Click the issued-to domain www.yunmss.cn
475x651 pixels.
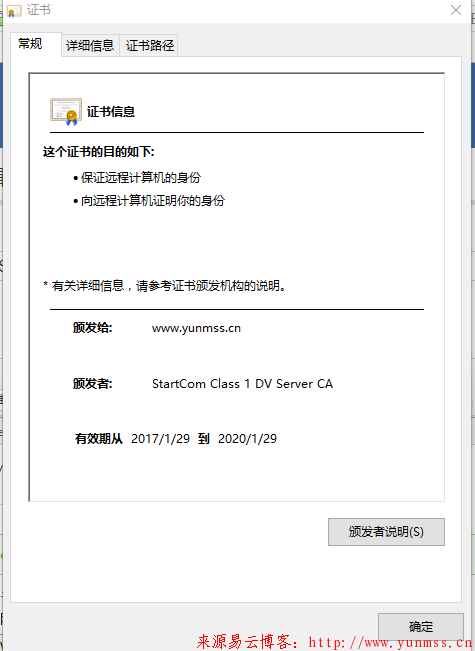point(196,328)
